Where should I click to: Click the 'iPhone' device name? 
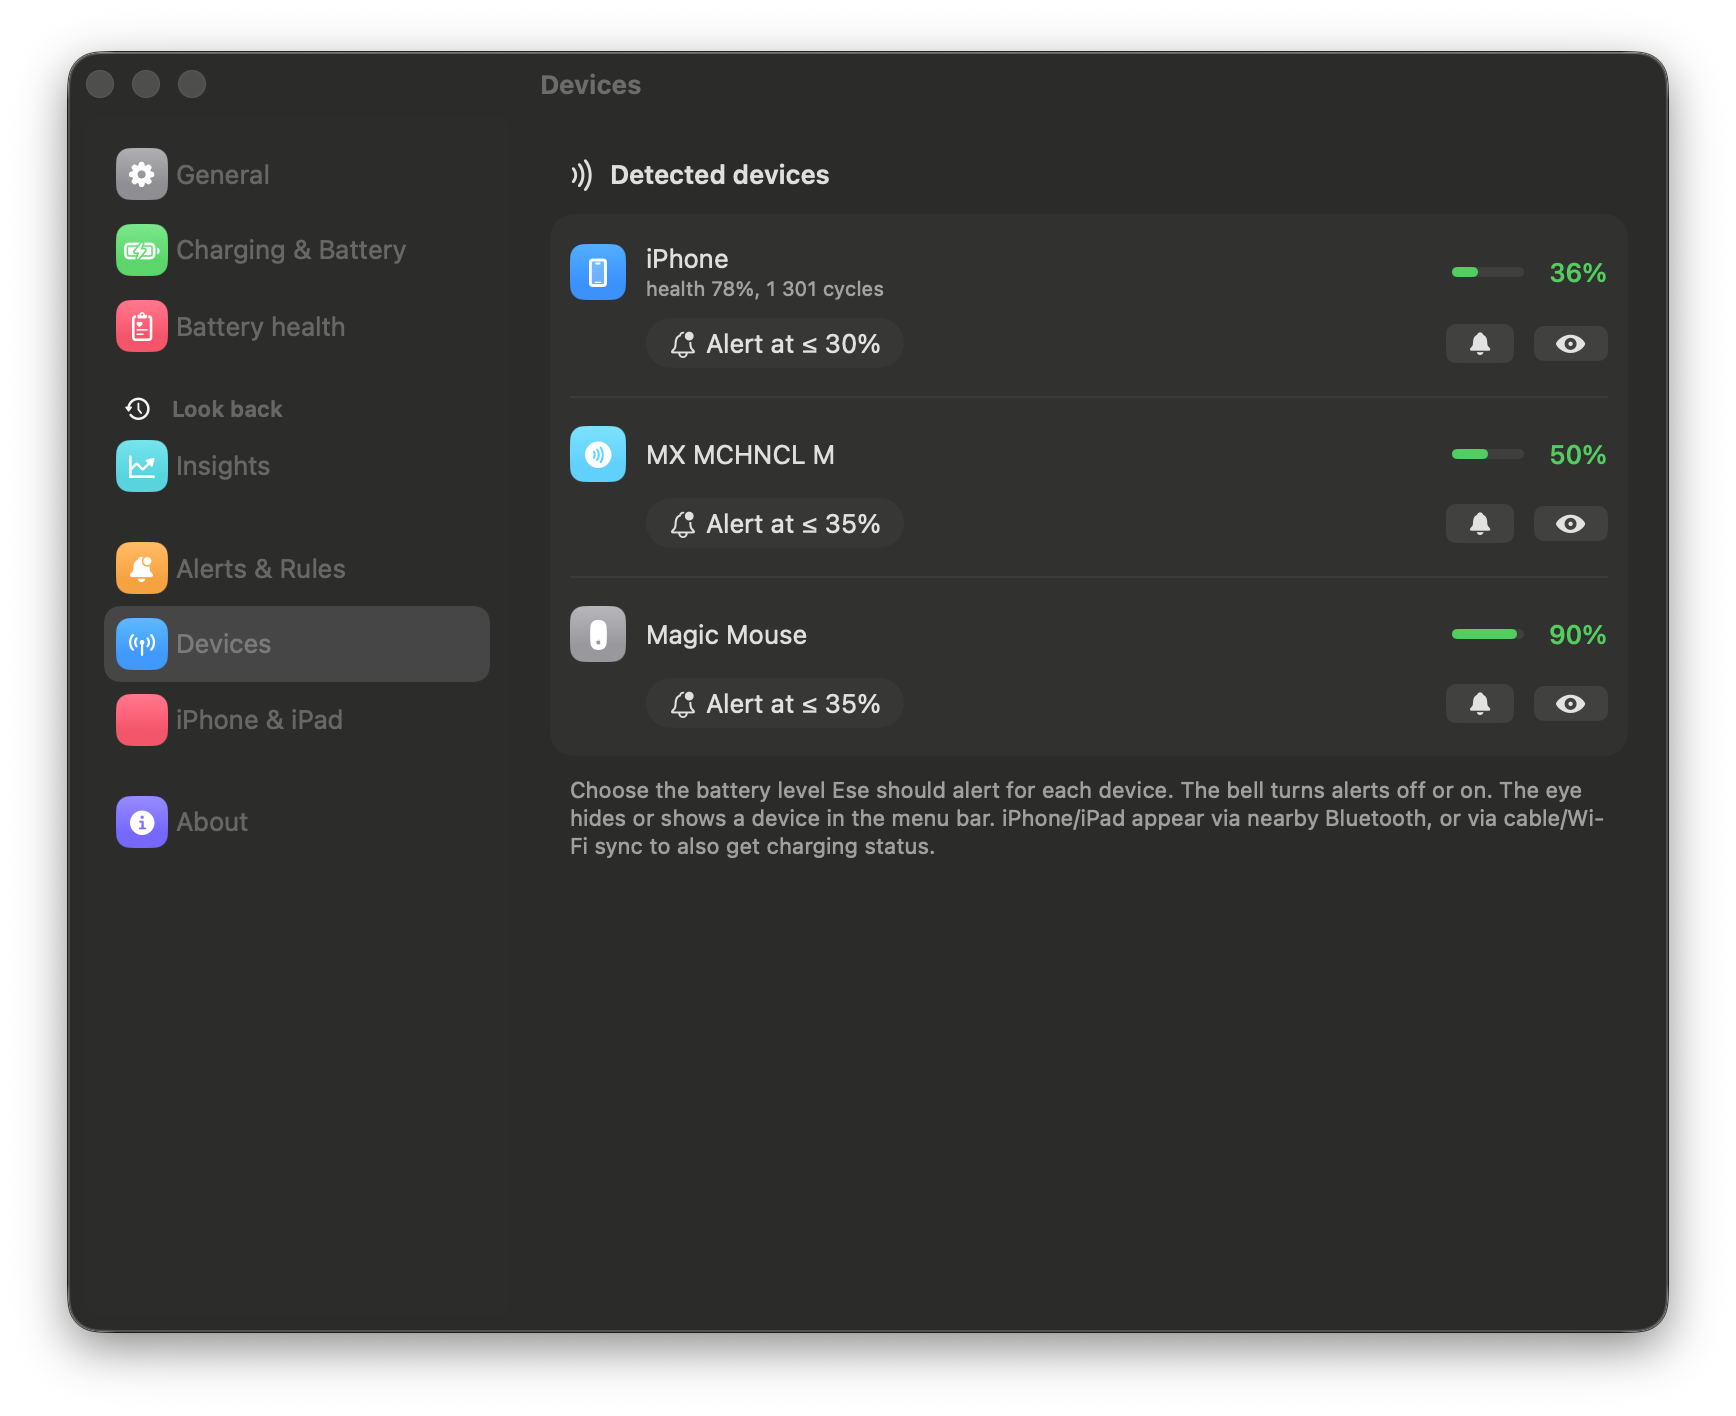pyautogui.click(x=687, y=259)
